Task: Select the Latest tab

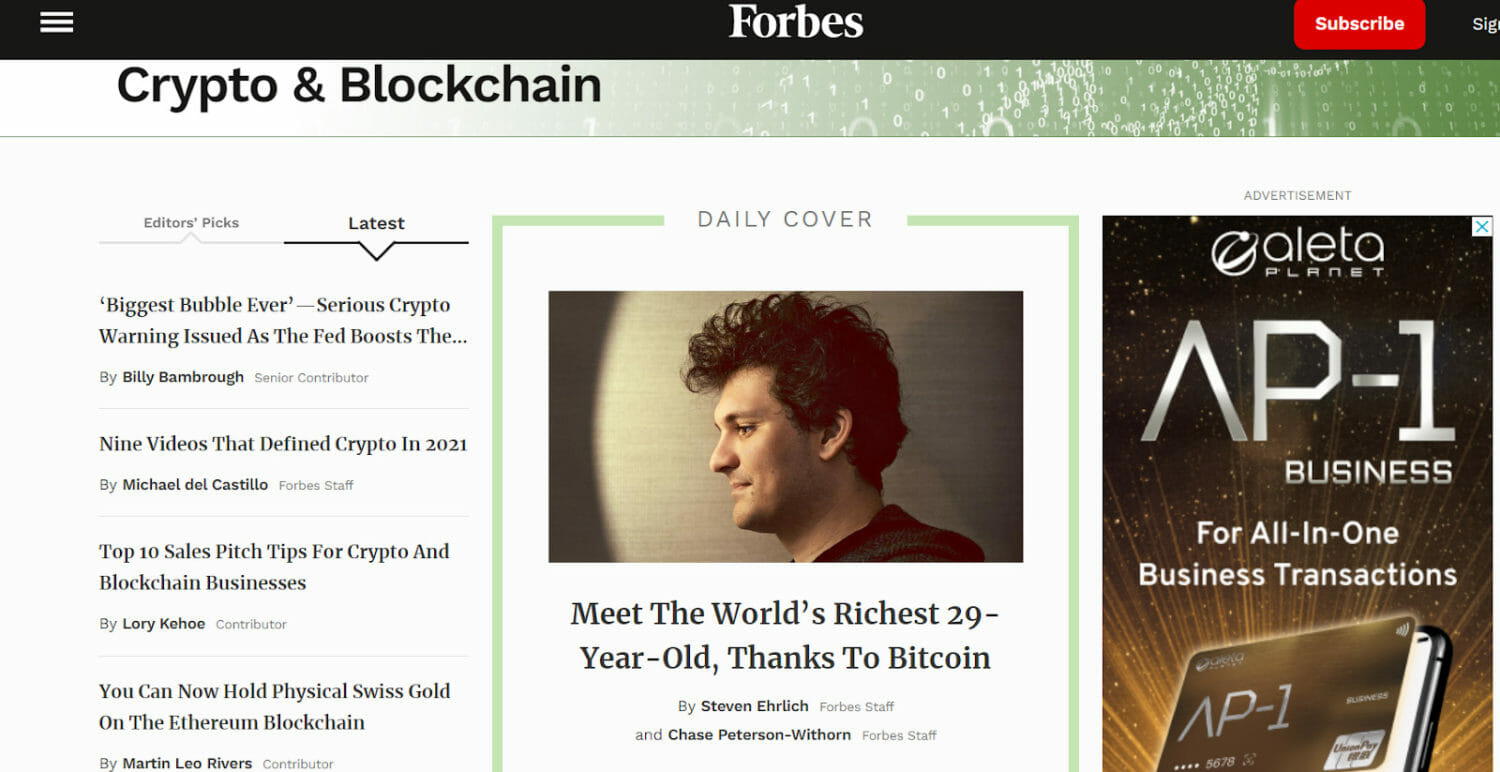Action: [x=376, y=222]
